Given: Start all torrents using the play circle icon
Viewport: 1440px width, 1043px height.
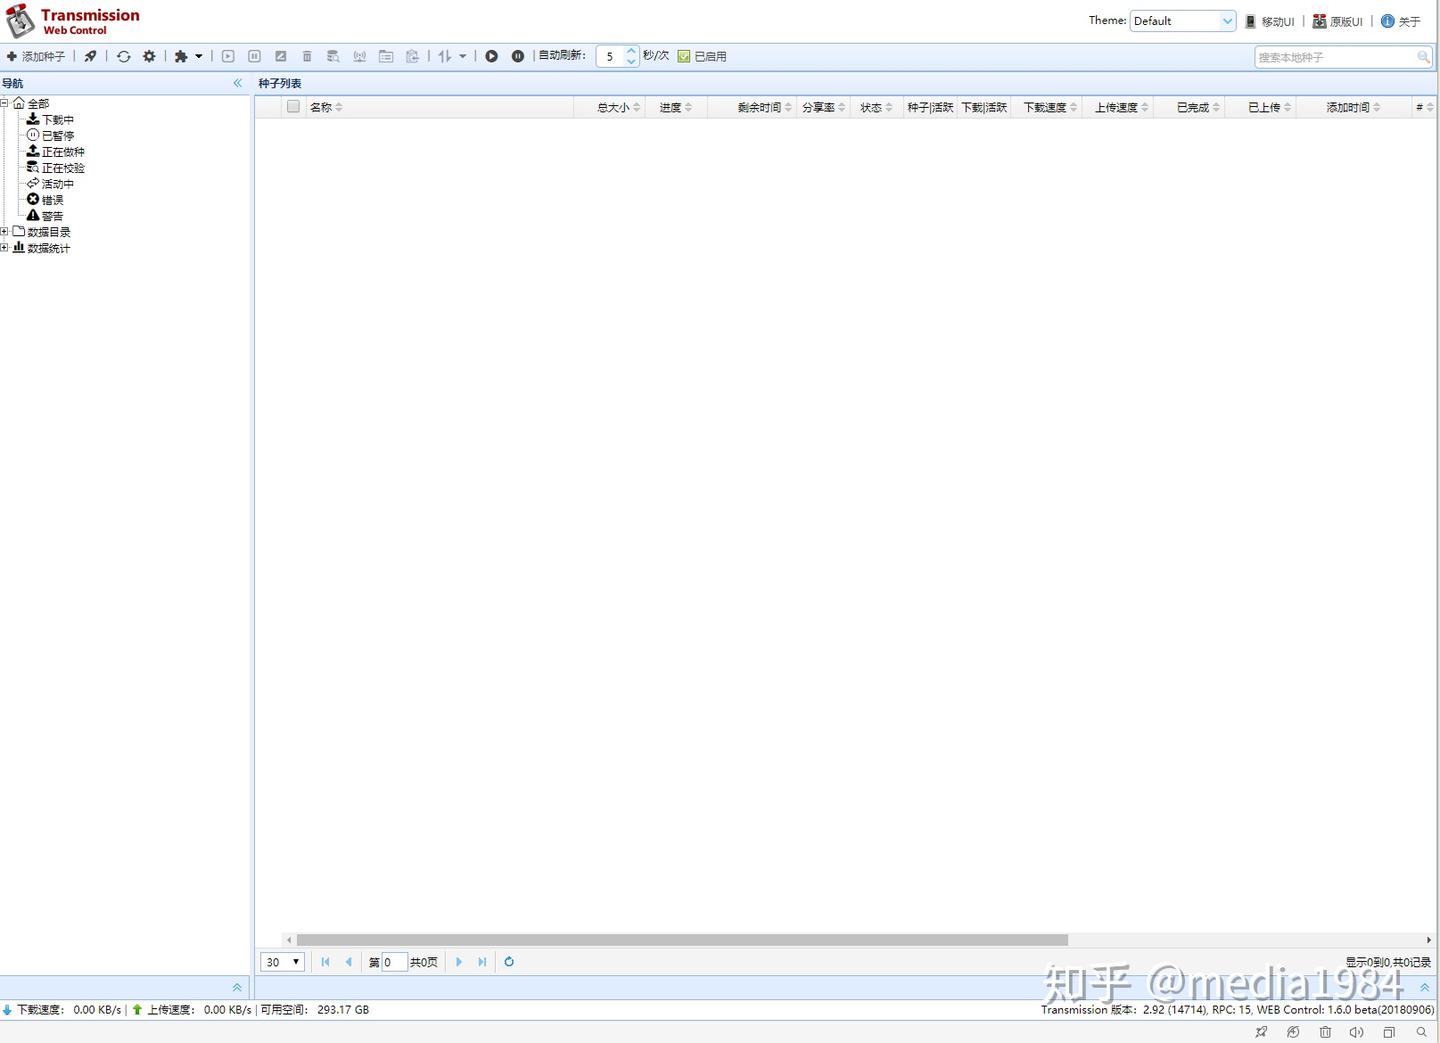Looking at the screenshot, I should tap(491, 56).
